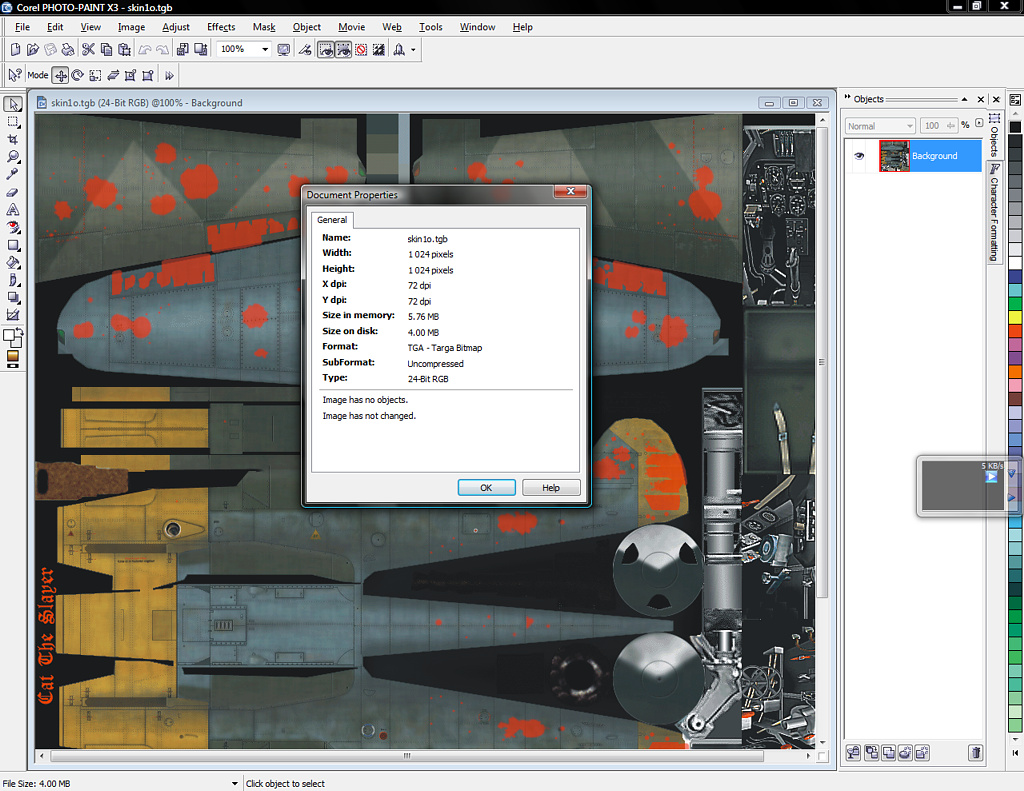Hide the Background object via eye icon
1024x791 pixels.
click(x=858, y=156)
